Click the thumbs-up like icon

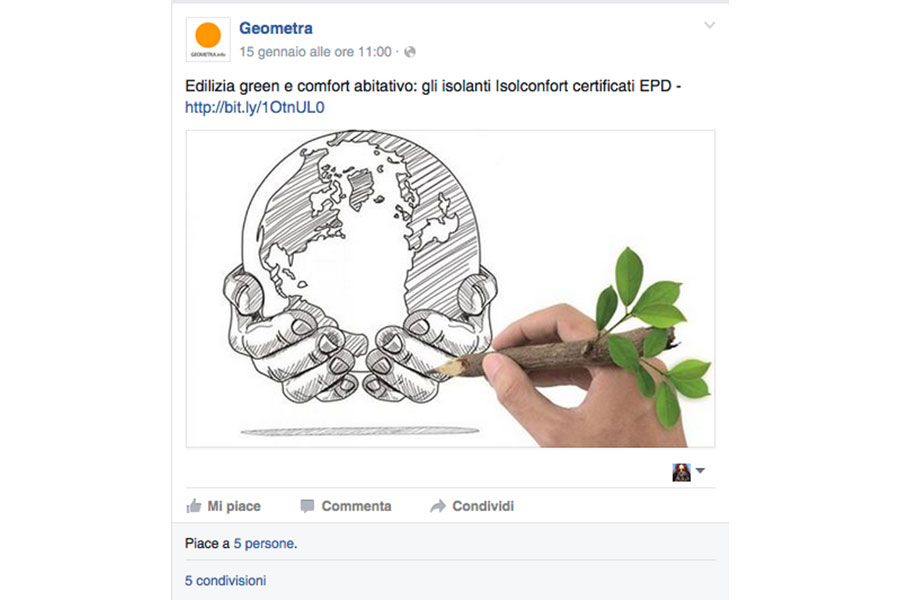point(194,506)
